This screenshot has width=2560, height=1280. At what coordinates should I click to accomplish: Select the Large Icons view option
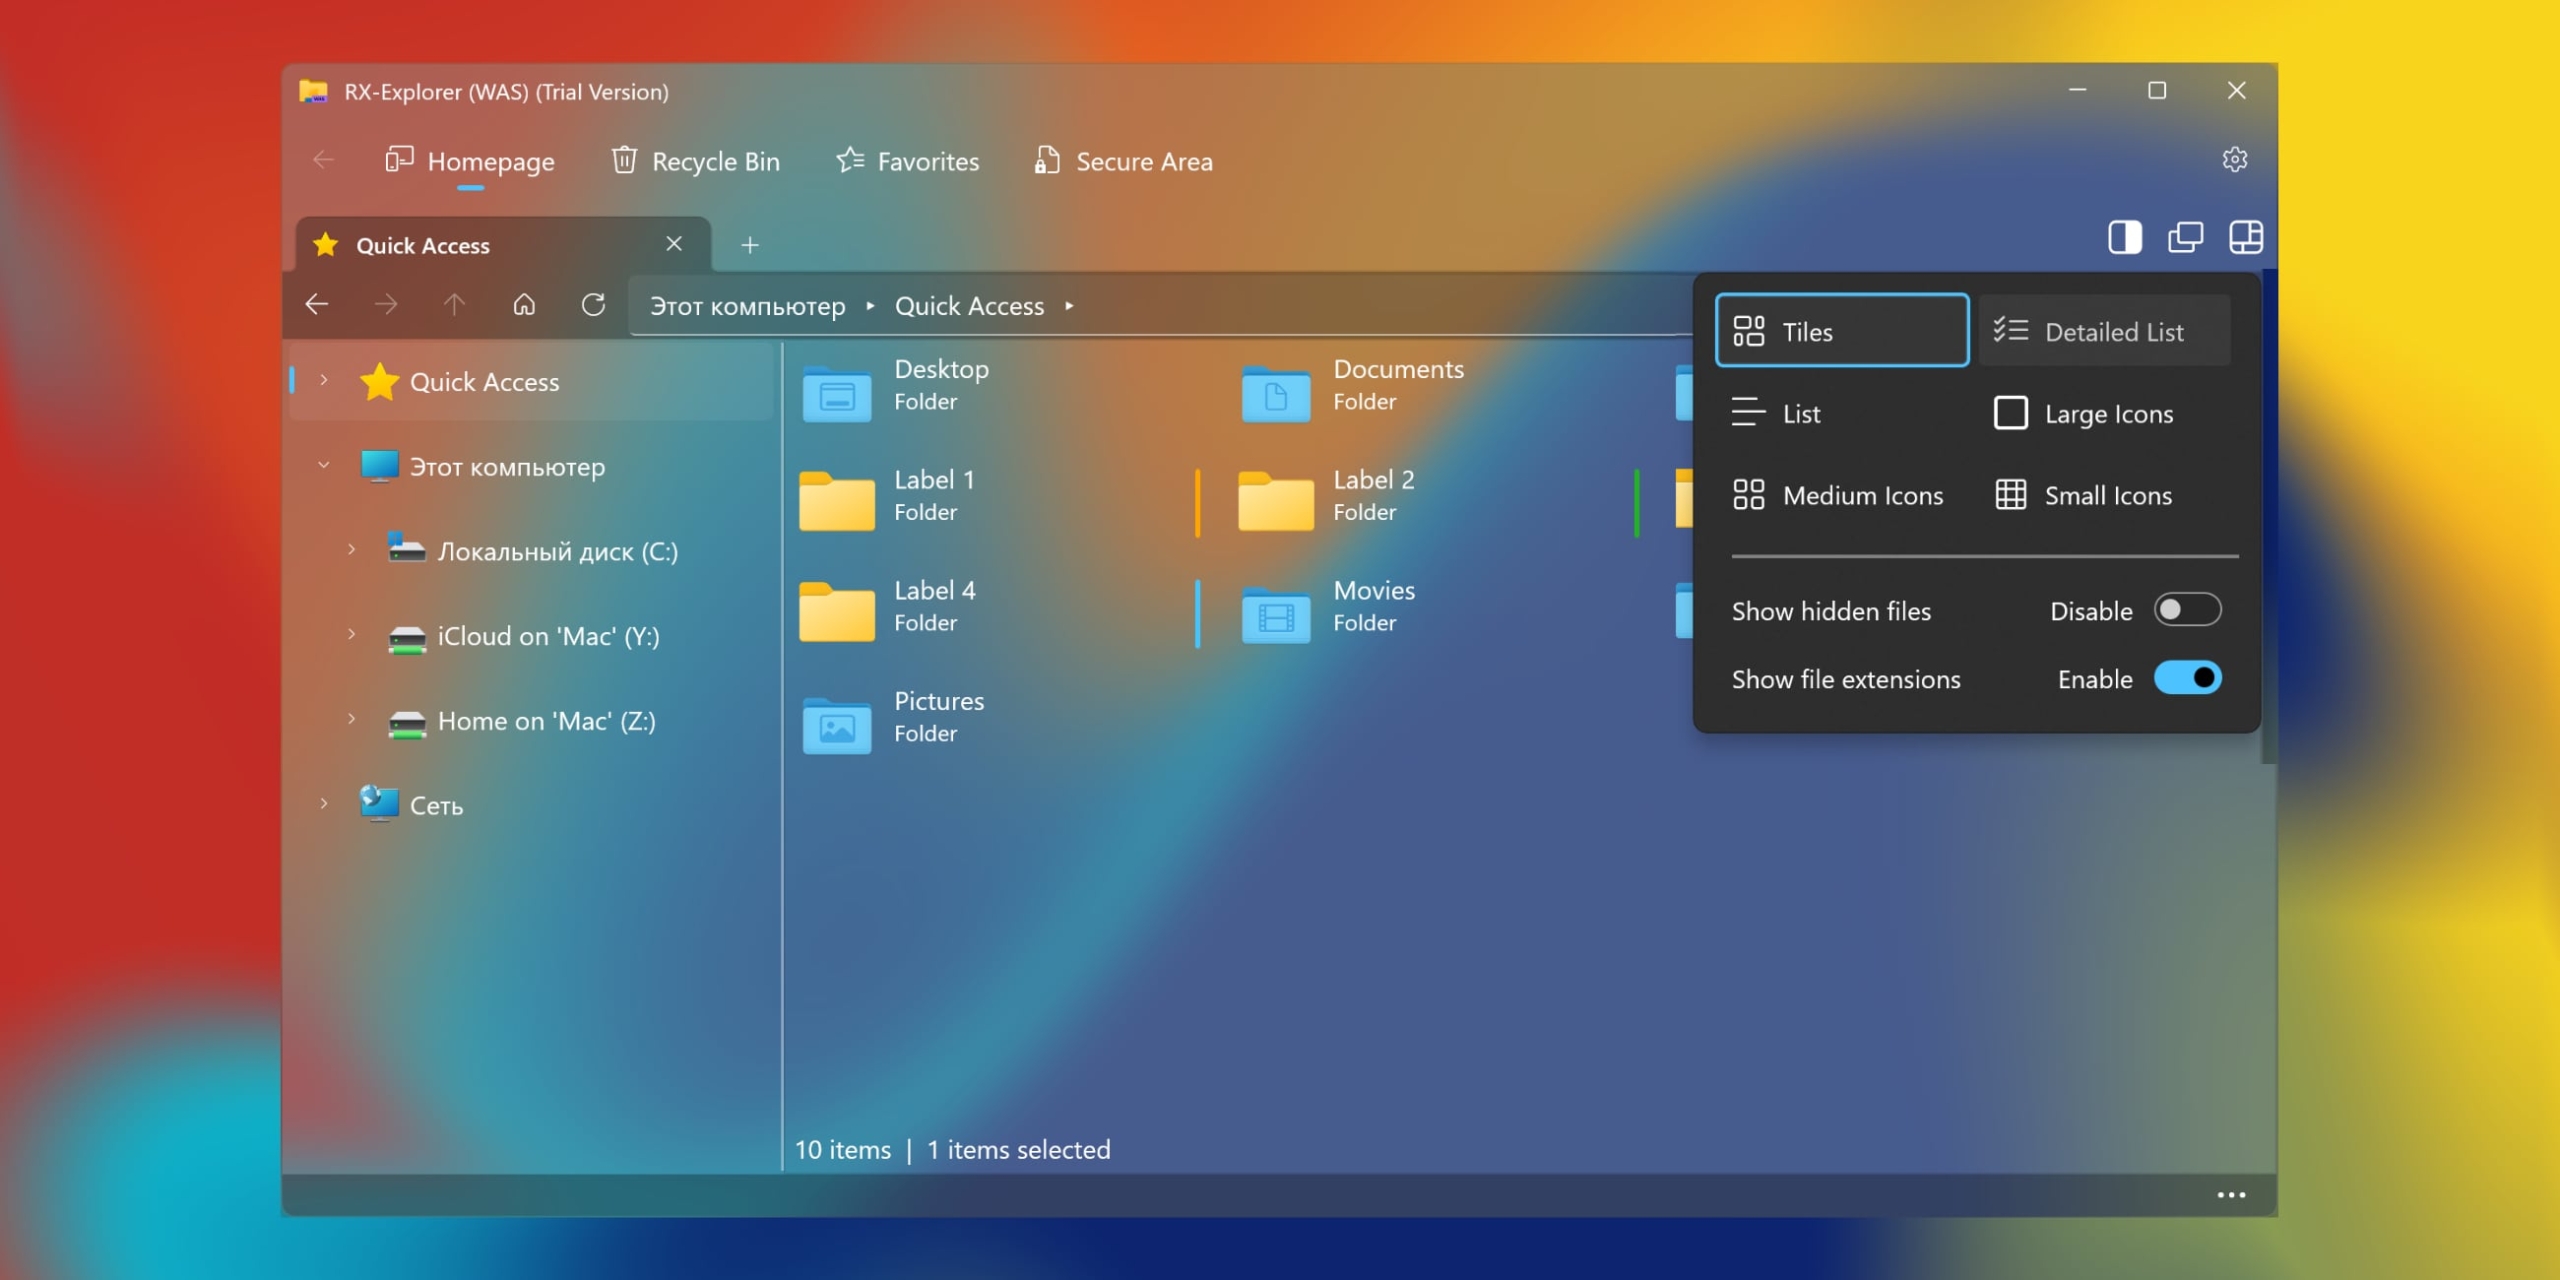click(2083, 414)
